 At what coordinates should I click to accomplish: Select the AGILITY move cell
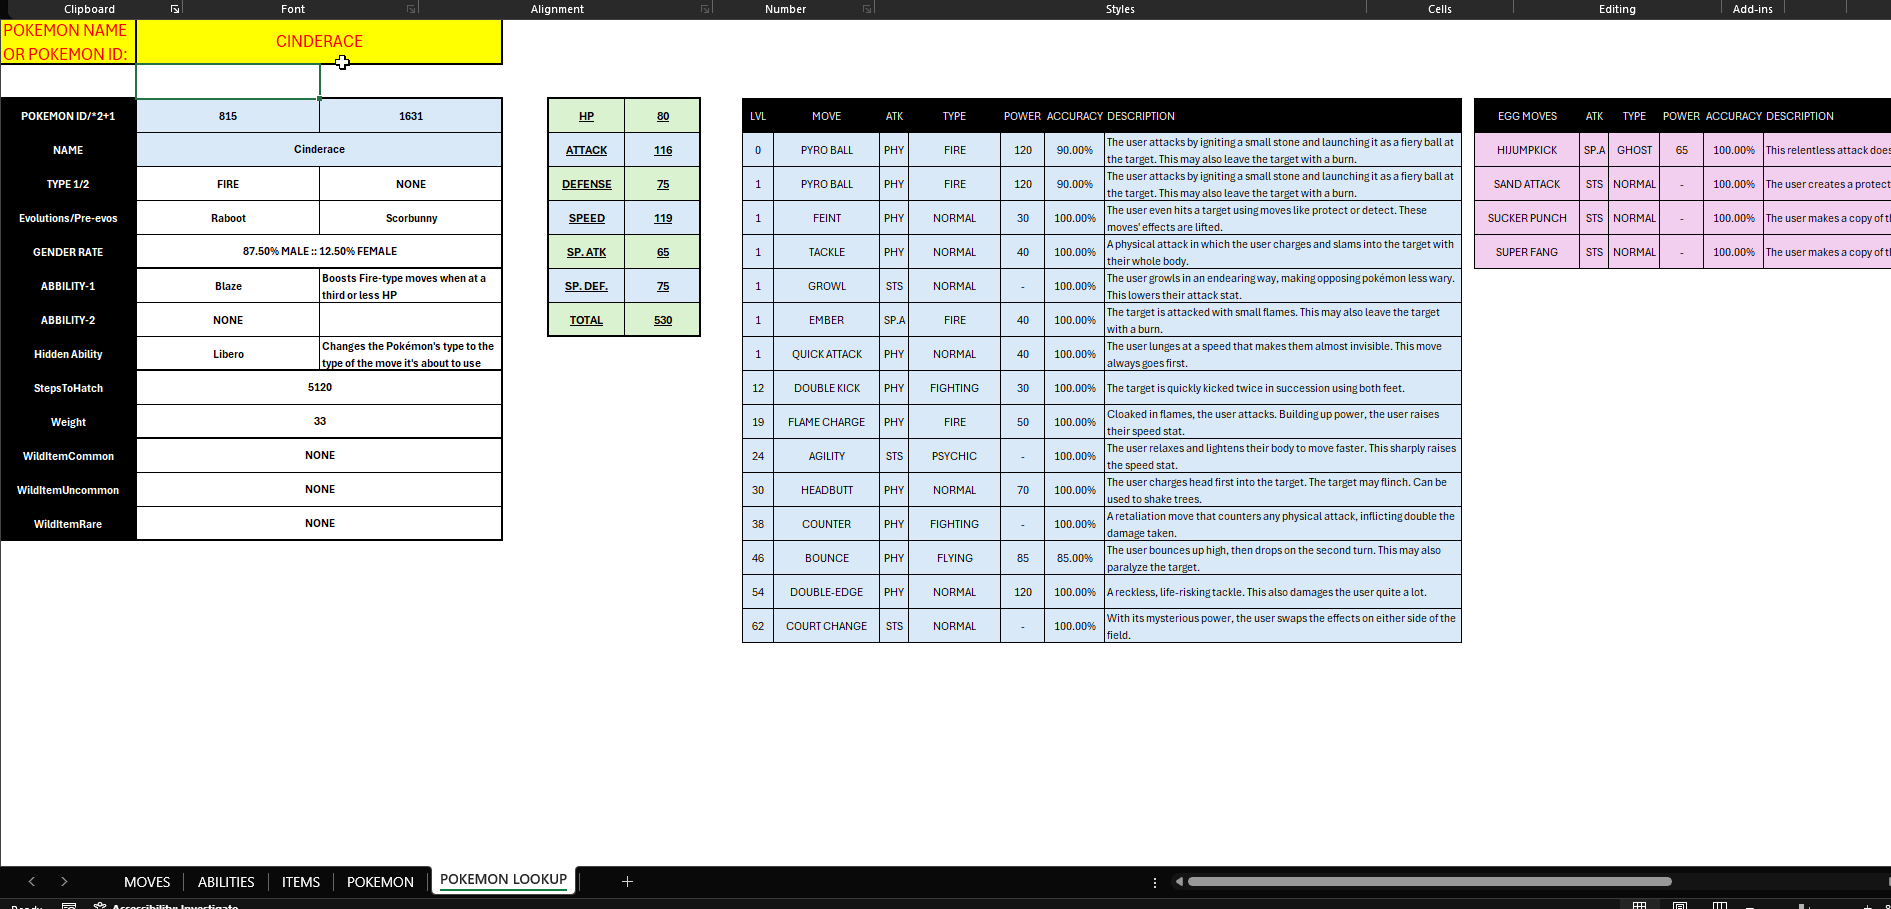826,456
